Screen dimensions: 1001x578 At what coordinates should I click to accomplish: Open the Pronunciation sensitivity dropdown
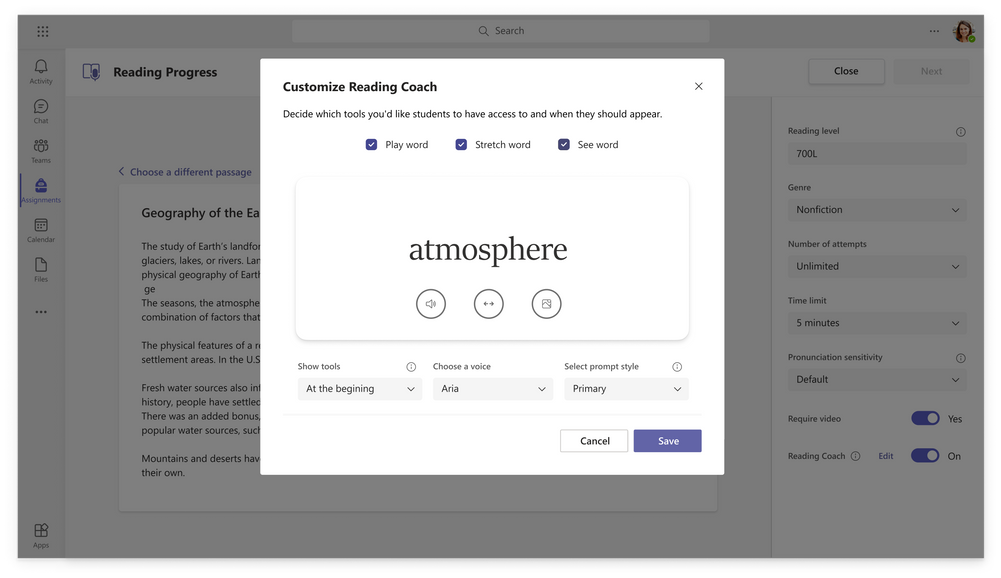(x=877, y=379)
